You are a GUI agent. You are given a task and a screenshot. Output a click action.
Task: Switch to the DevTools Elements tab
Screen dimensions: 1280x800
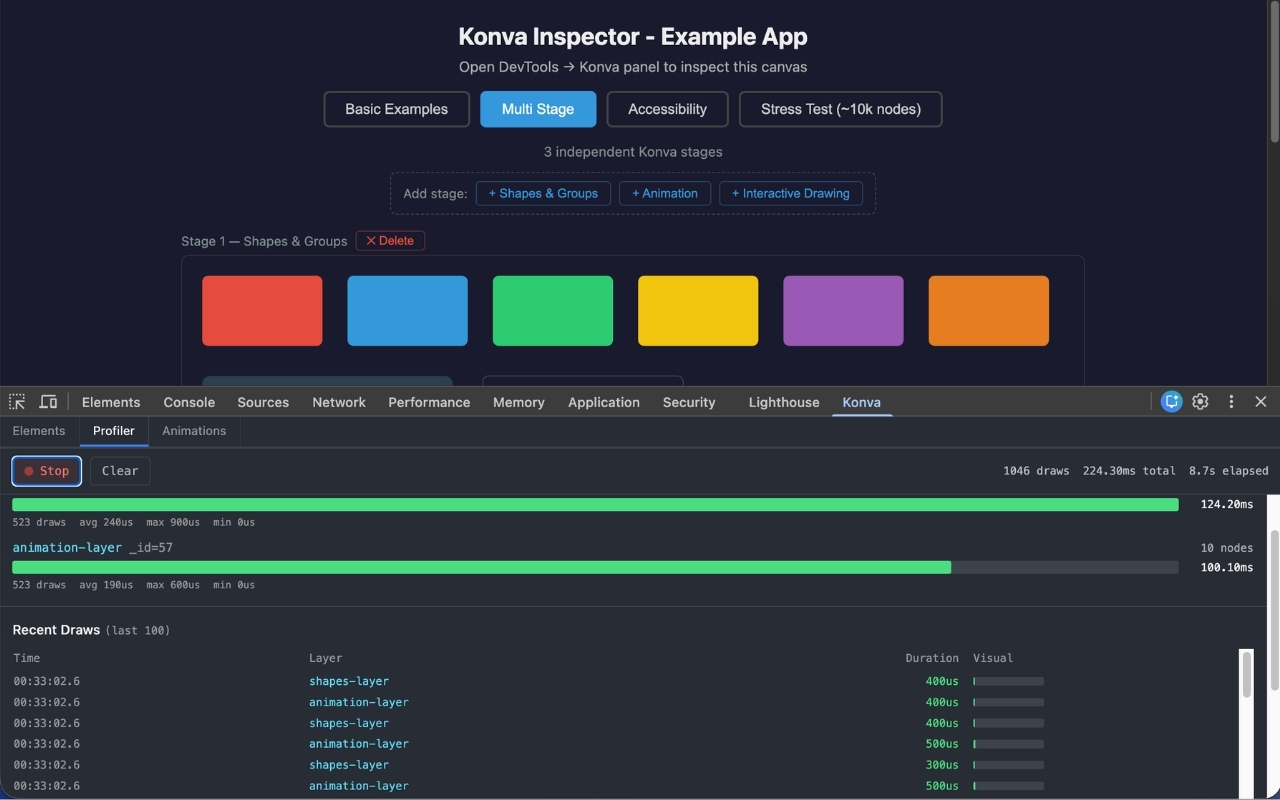(x=111, y=402)
